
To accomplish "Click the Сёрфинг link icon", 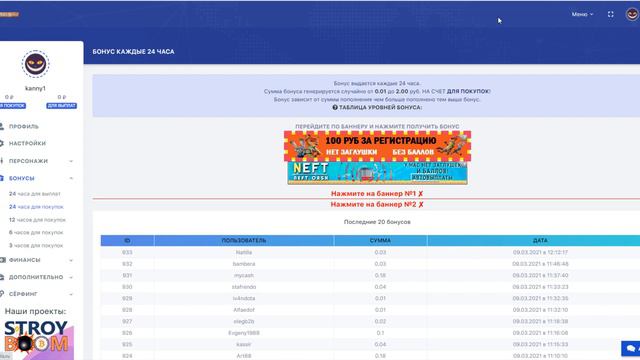I will click(2, 294).
